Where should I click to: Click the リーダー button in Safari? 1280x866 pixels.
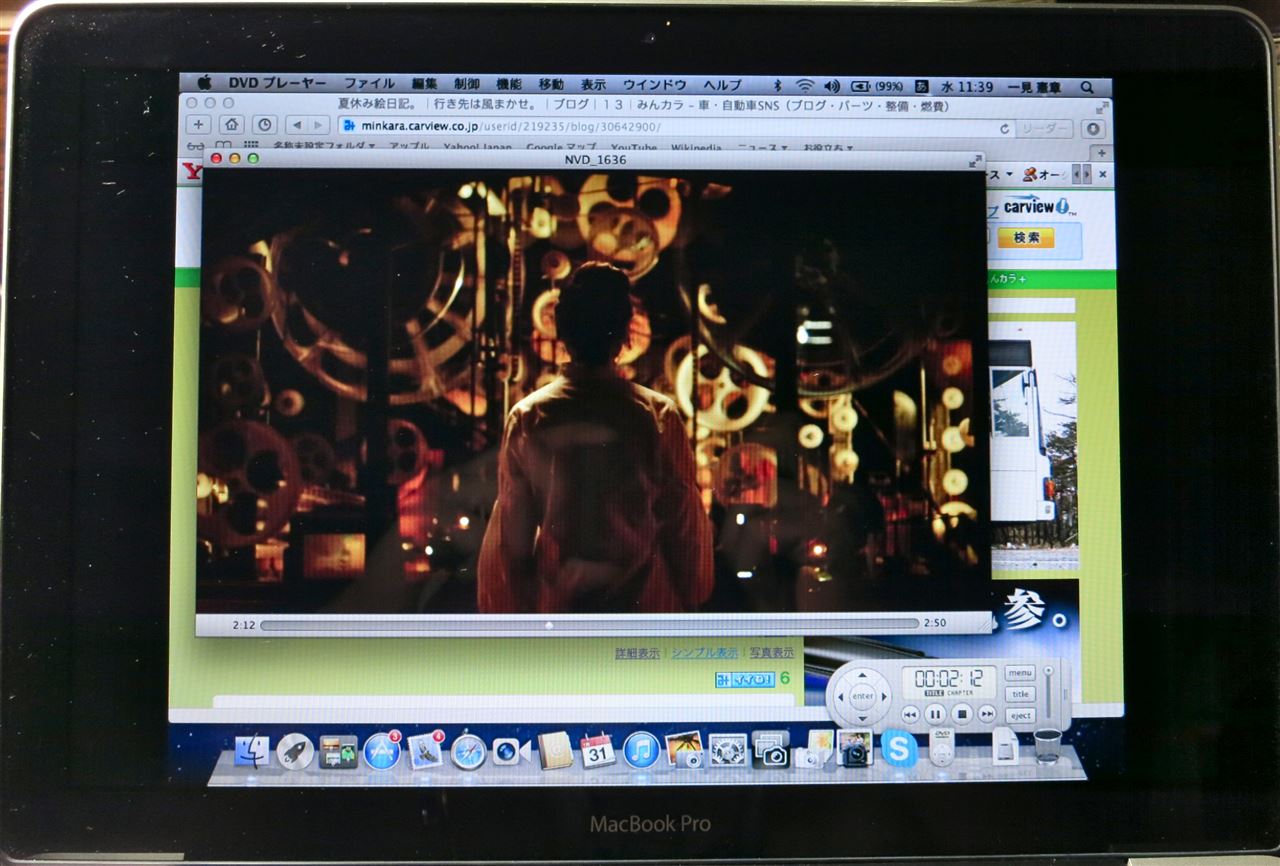pos(1044,129)
